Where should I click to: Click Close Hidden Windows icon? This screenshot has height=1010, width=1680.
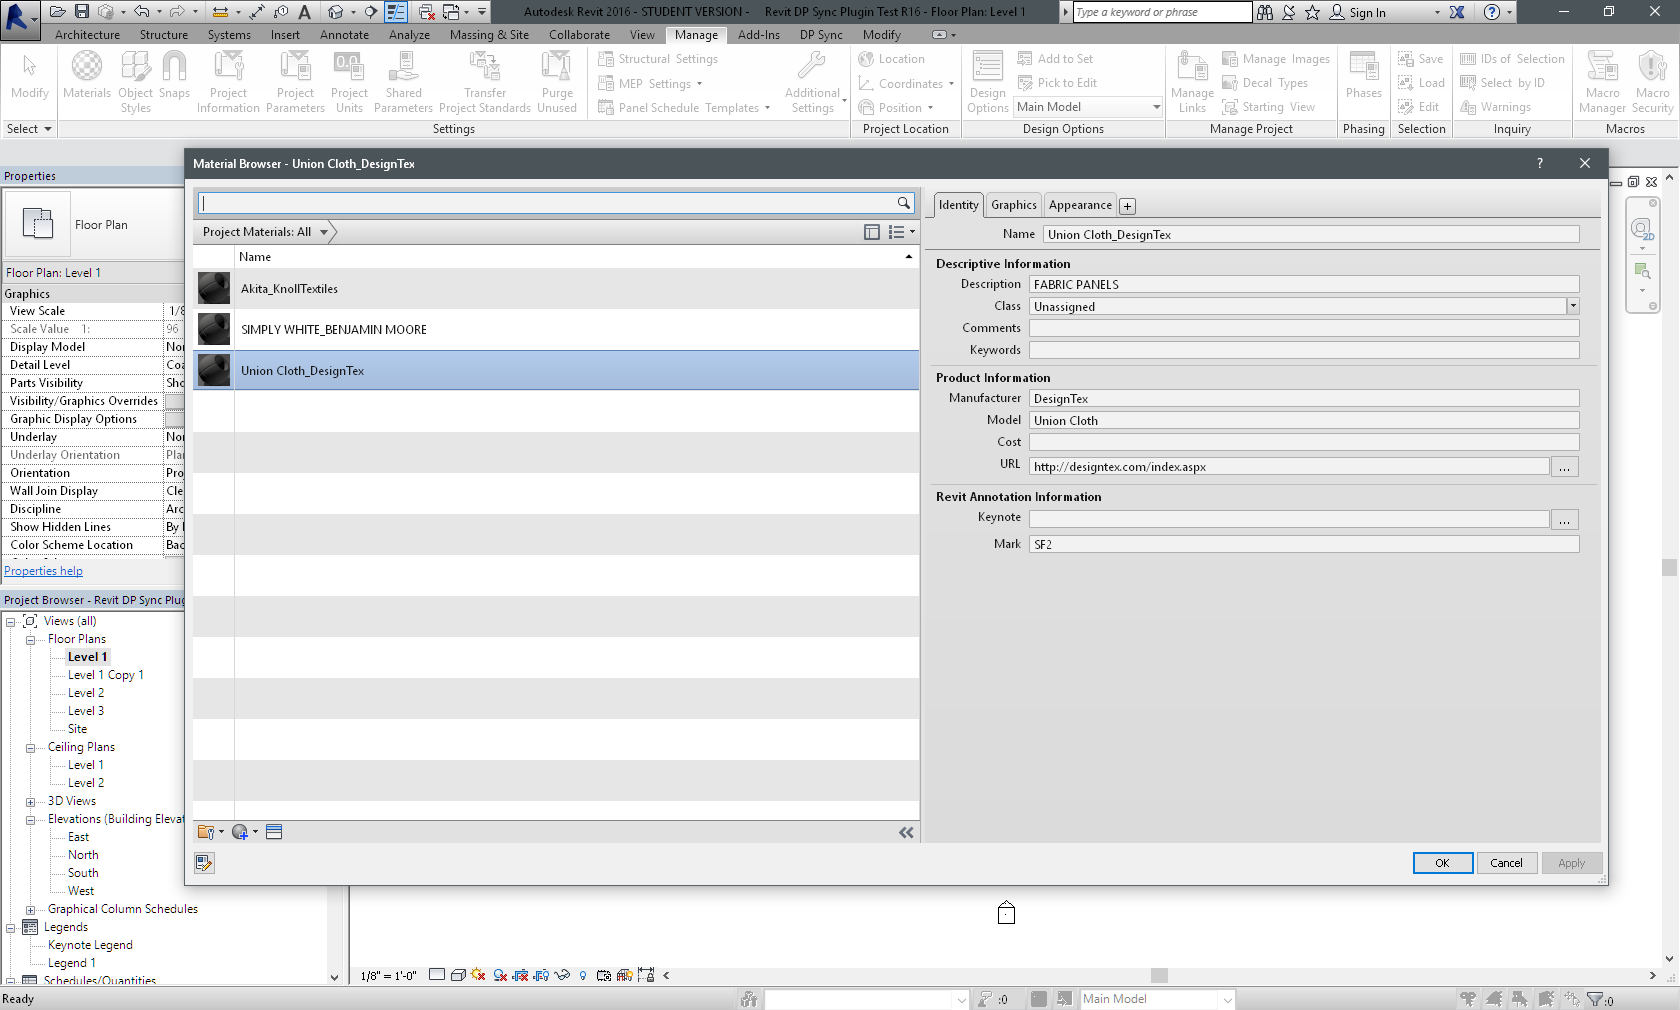point(427,12)
